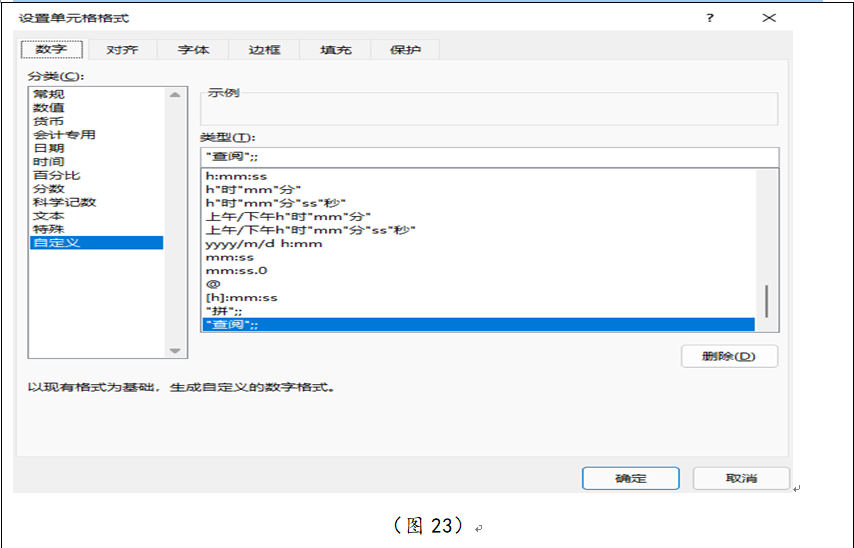Viewport: 854px width, 548px height.
Task: Select 日期 category in list
Action: [48, 148]
